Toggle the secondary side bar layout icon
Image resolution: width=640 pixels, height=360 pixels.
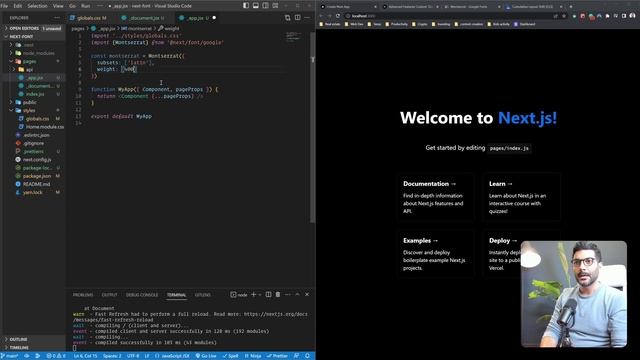click(x=265, y=6)
